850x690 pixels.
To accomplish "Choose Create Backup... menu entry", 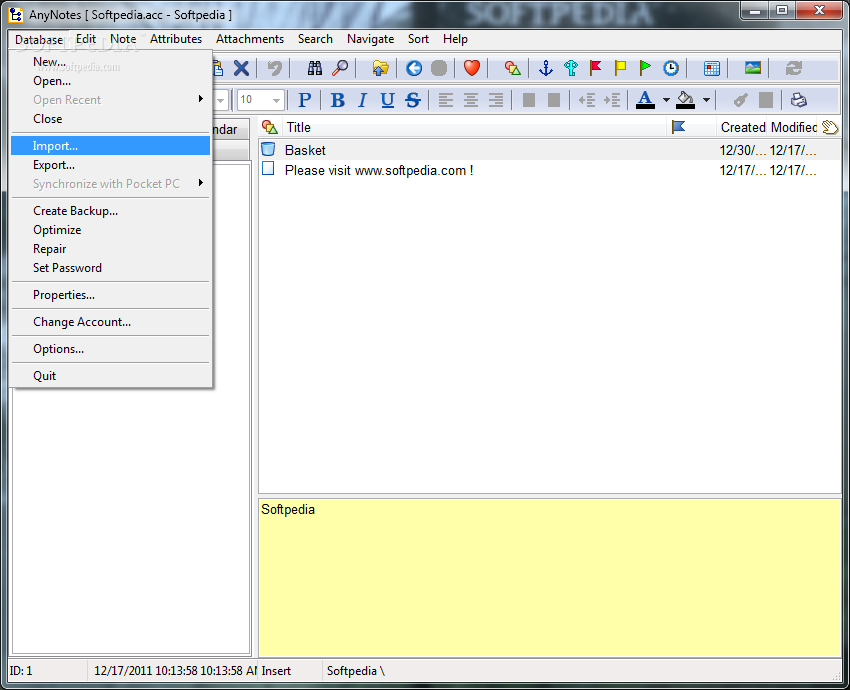I will (110, 211).
